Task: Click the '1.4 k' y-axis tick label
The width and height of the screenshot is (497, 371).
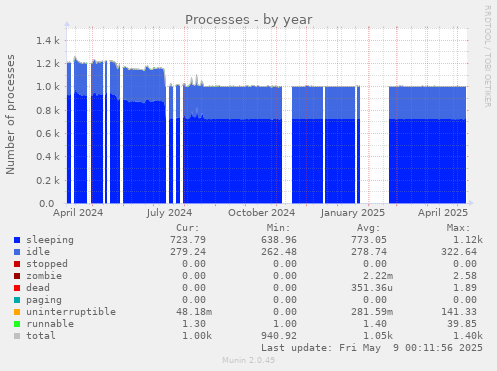Action: (48, 41)
